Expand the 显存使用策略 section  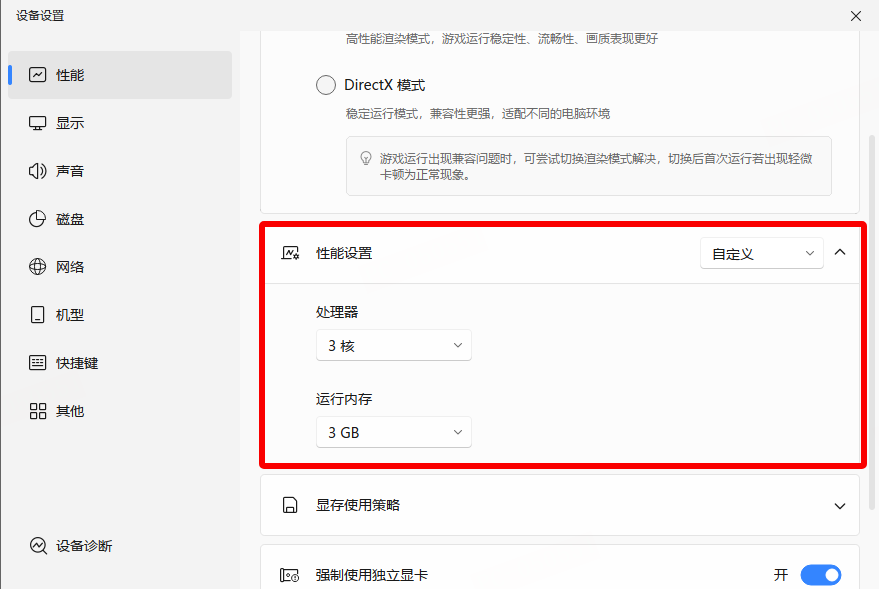[839, 506]
